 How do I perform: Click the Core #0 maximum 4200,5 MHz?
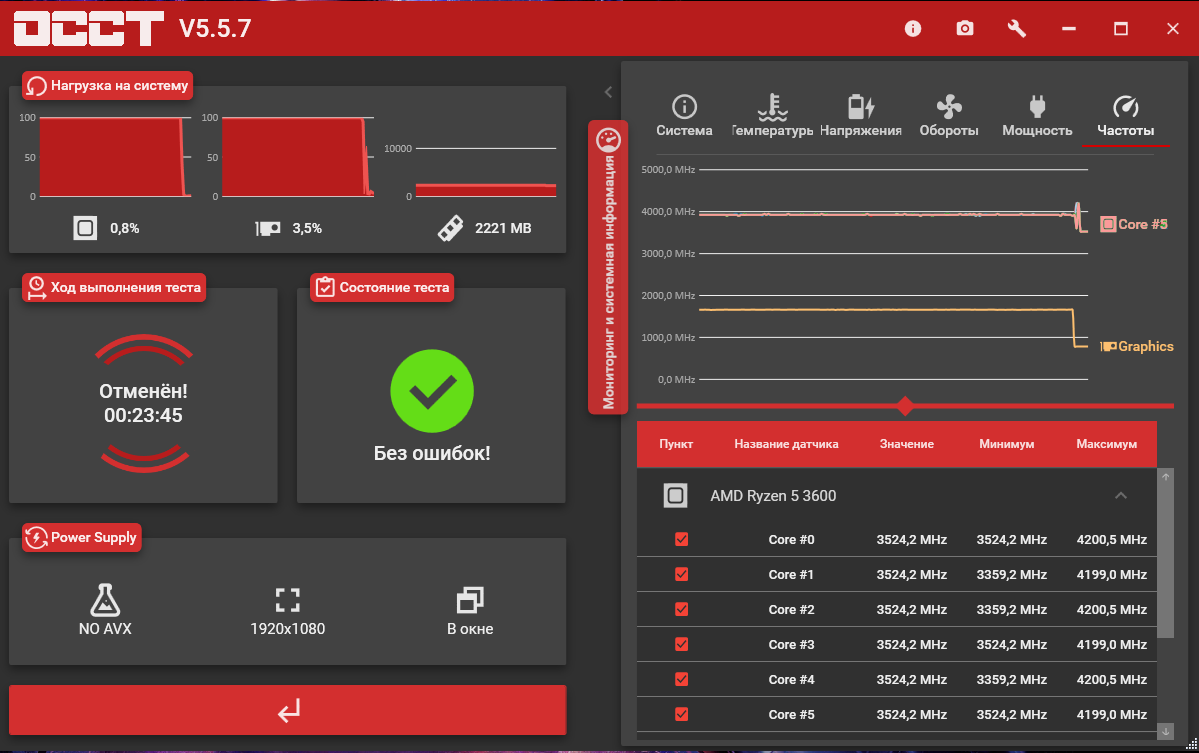(1112, 540)
